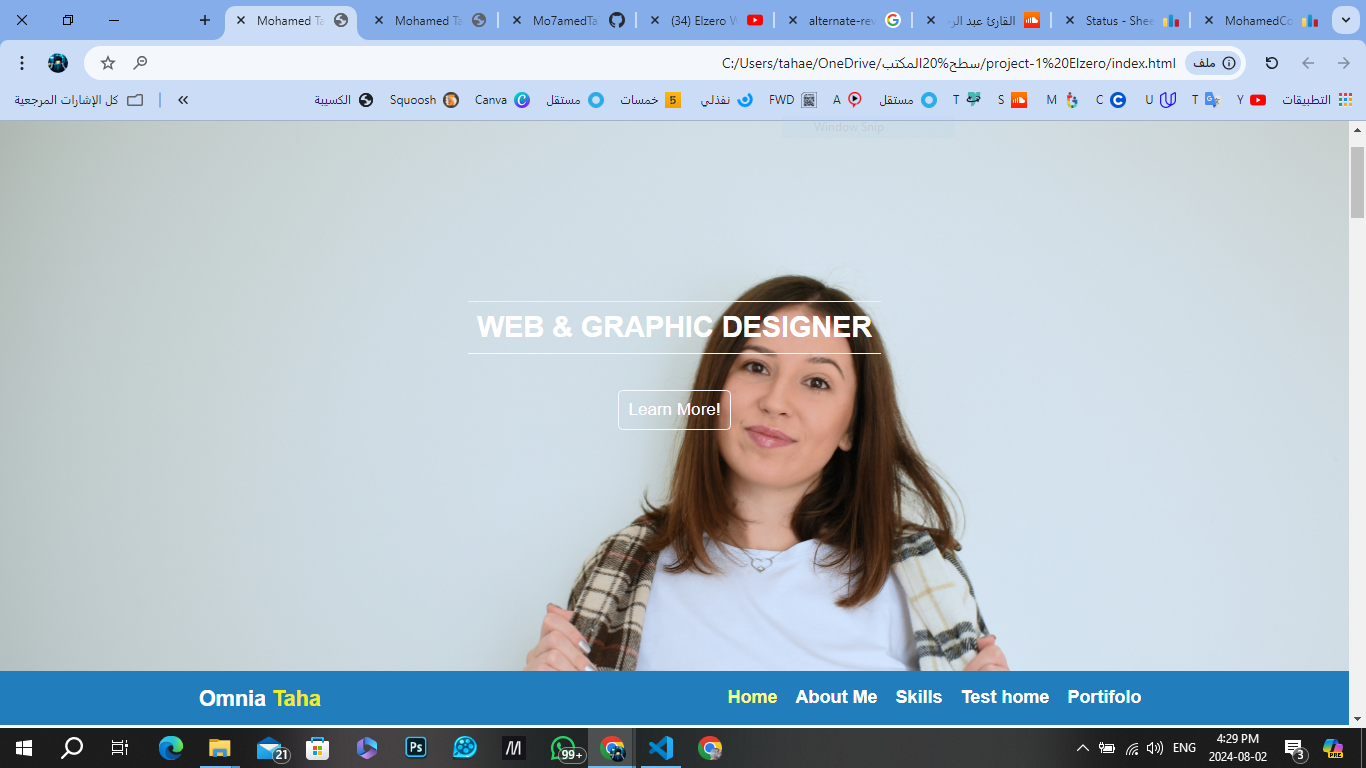The image size is (1366, 768).
Task: Click the site information icon in address bar
Action: [1229, 63]
